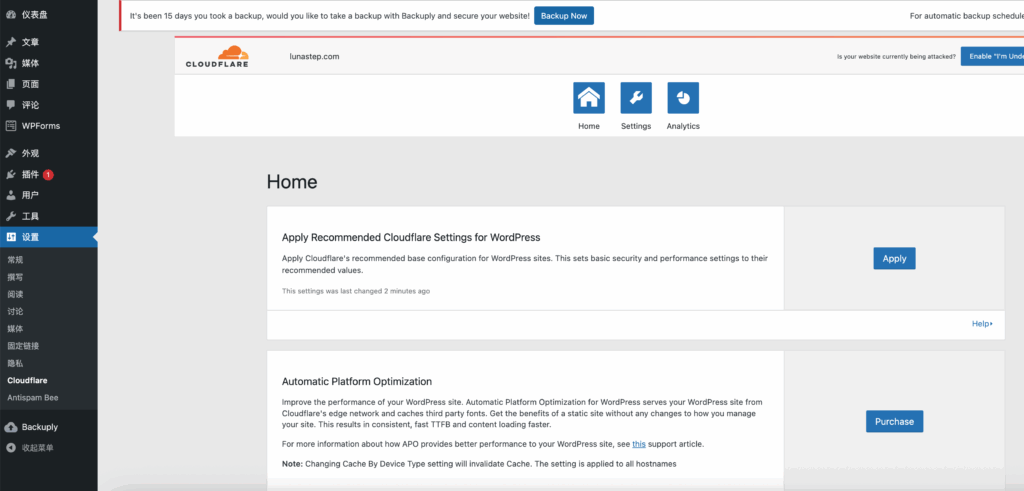The height and width of the screenshot is (491, 1024).
Task: Click the red plugin update badge
Action: [x=48, y=175]
